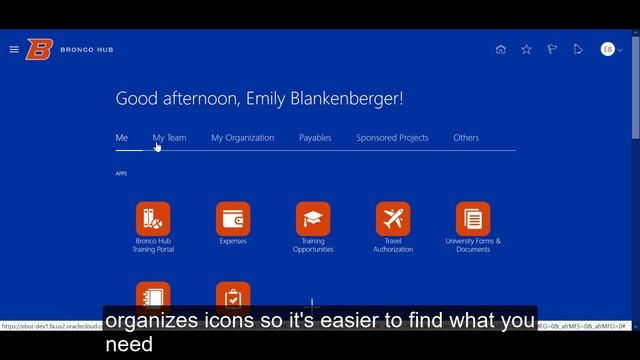Open University Forms & Documents icon
This screenshot has height=360, width=640.
coord(473,219)
